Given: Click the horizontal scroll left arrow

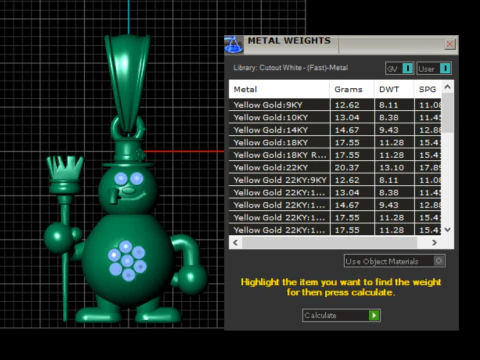Looking at the screenshot, I should (236, 243).
